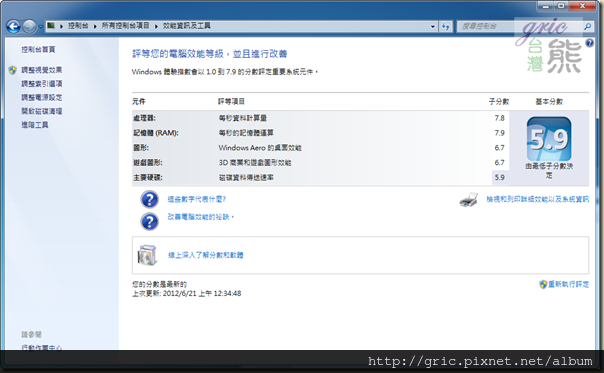This screenshot has width=604, height=373.
Task: Open the address bar history dropdown
Action: pyautogui.click(x=433, y=26)
